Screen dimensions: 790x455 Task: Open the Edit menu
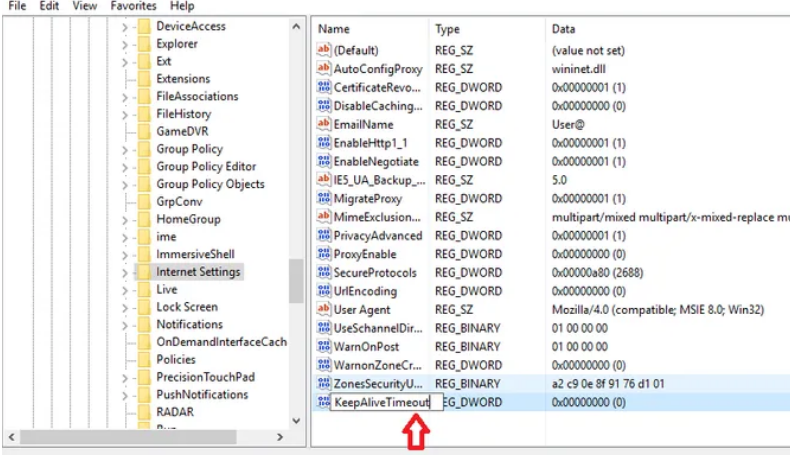[x=49, y=6]
